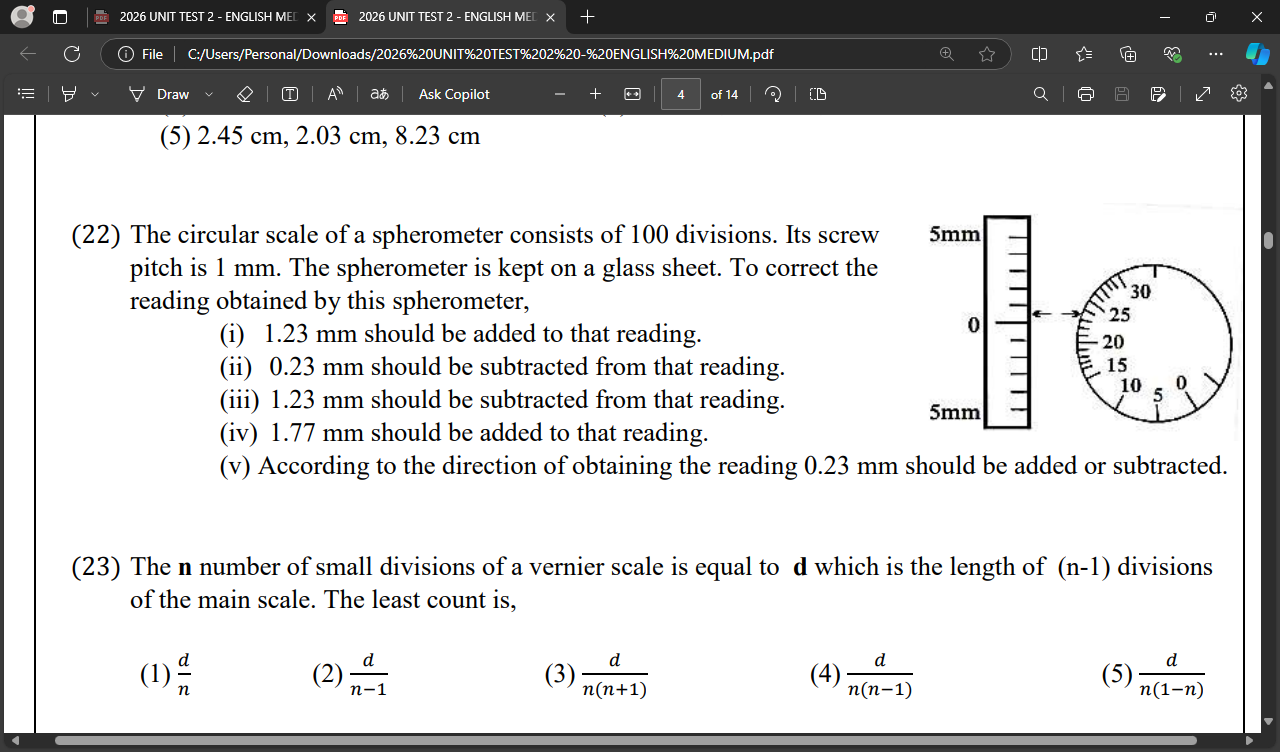Switch to the first 2026 UNIT TEST 2 tab
The height and width of the screenshot is (752, 1280).
click(x=204, y=17)
